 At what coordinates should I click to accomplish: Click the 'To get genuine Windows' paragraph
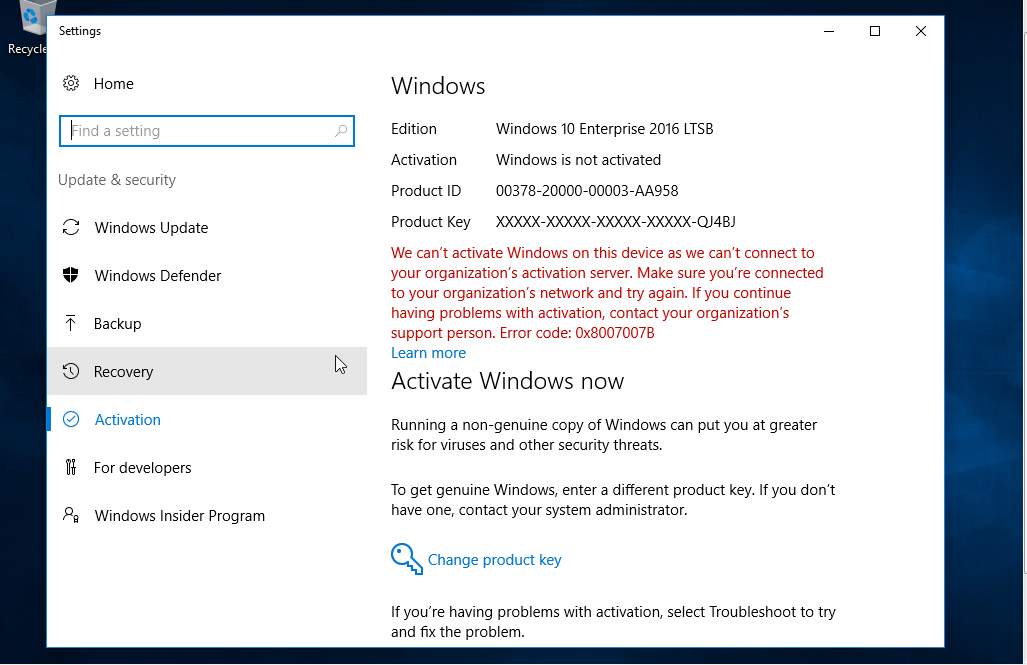(x=613, y=499)
